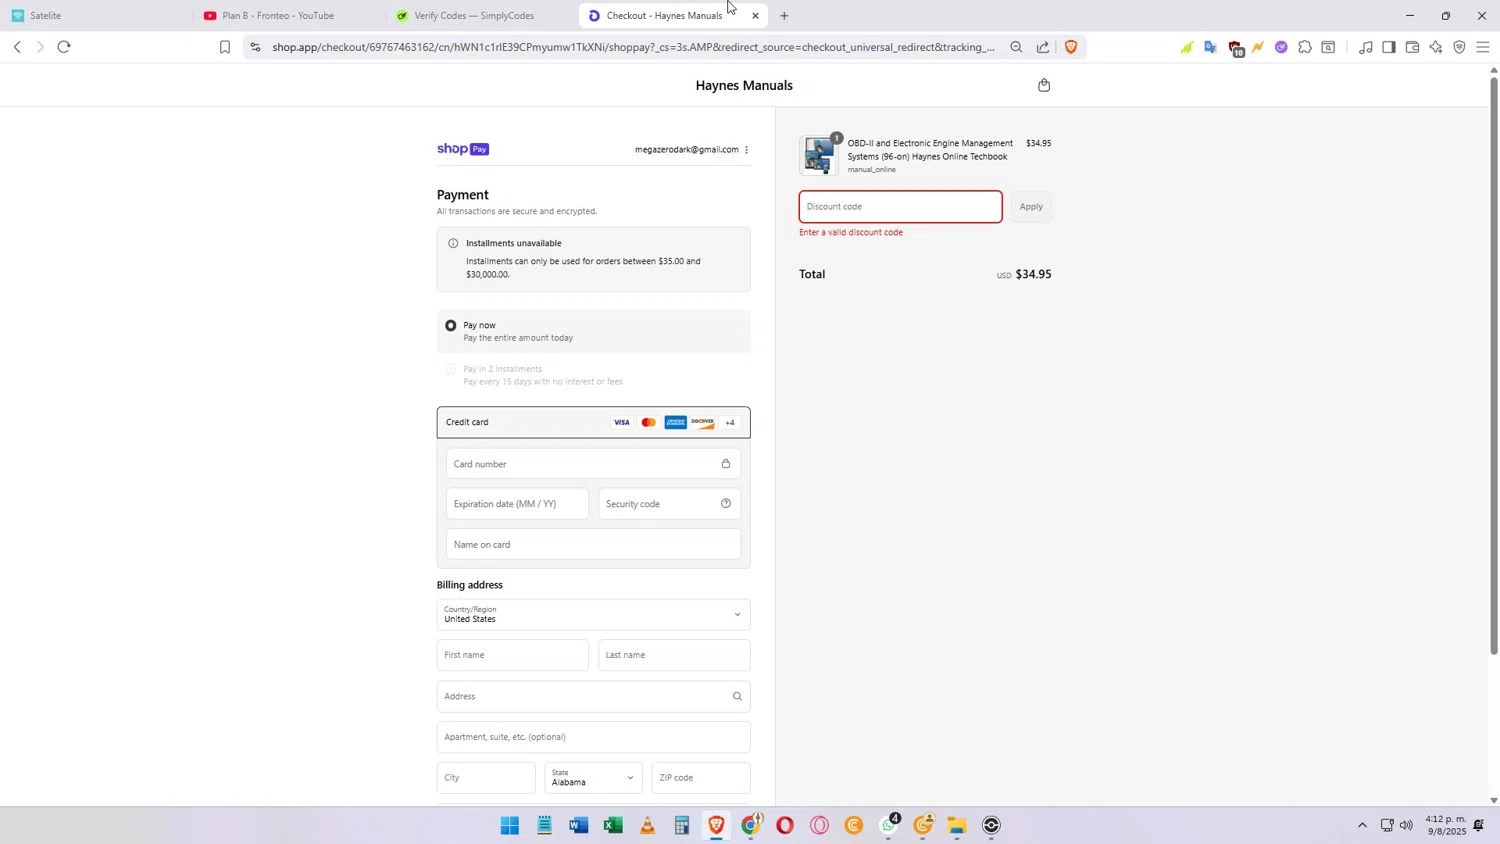Toggle the browser sidebar panel icon
The width and height of the screenshot is (1500, 844).
[x=1389, y=47]
